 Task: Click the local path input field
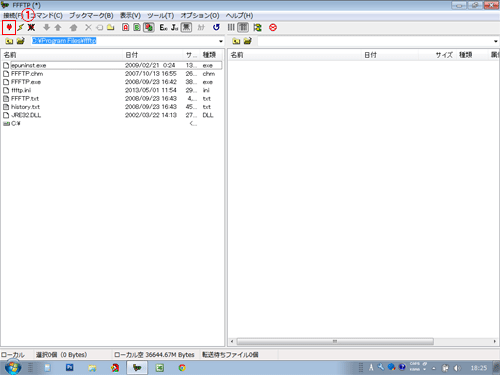tap(124, 41)
